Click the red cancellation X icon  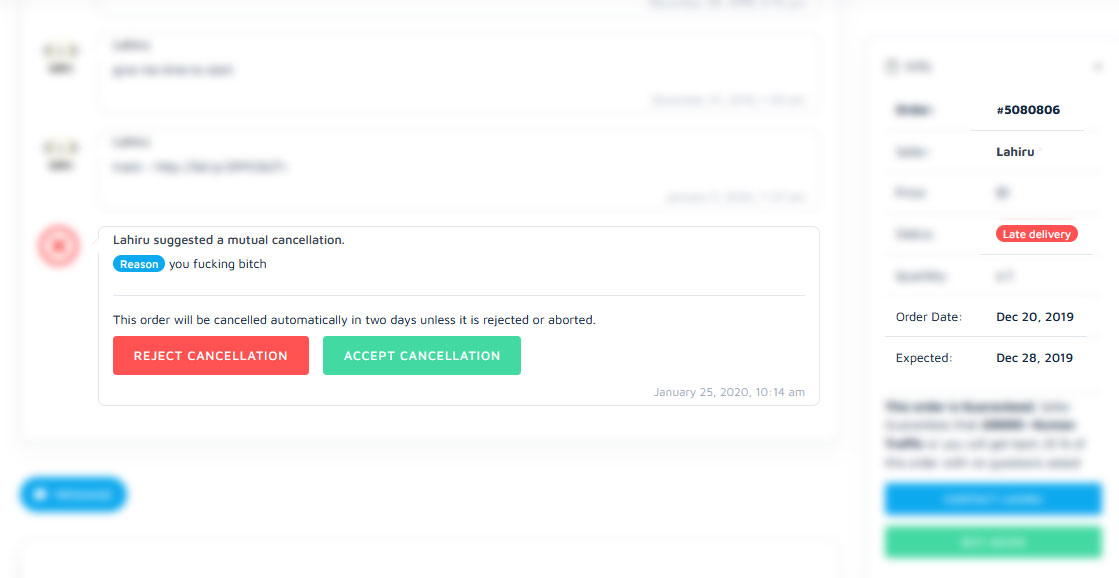(x=59, y=245)
